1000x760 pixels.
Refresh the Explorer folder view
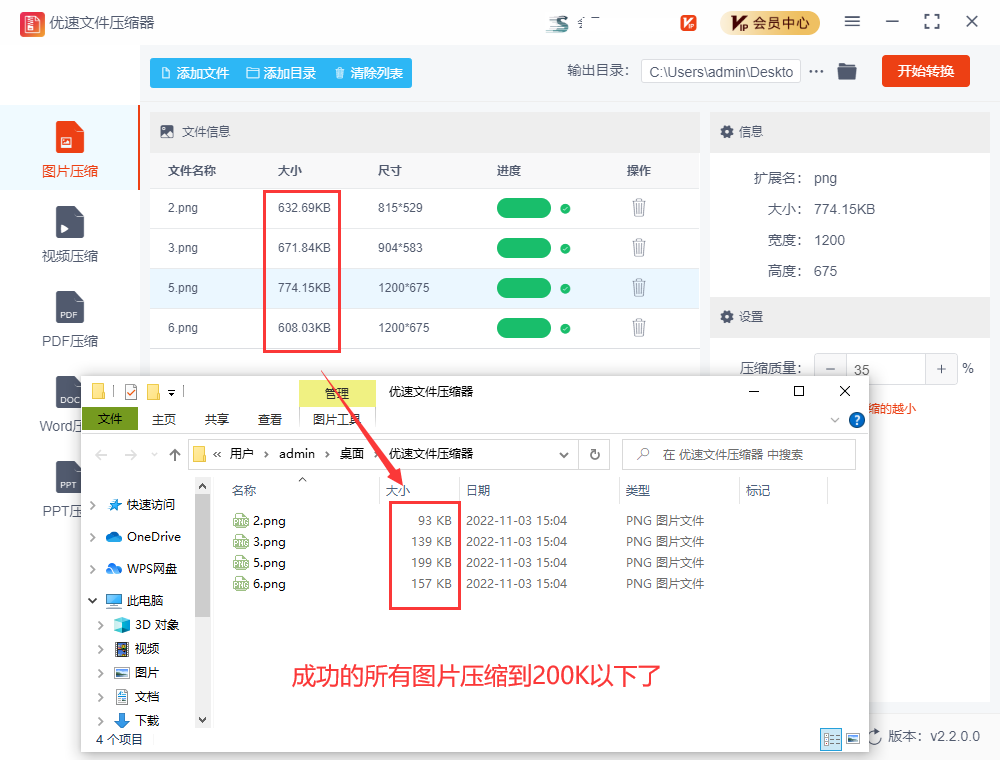point(594,455)
